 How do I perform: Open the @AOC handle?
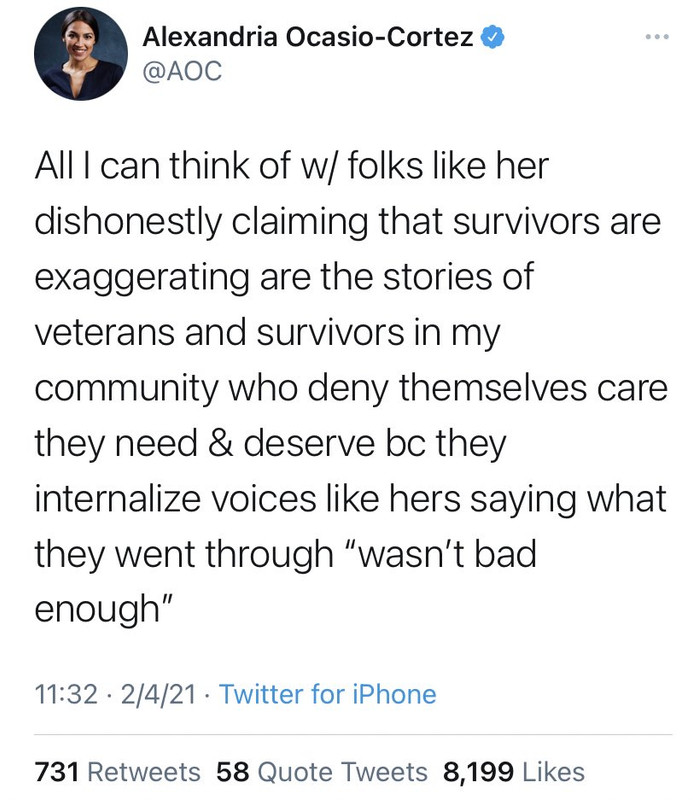(x=182, y=70)
